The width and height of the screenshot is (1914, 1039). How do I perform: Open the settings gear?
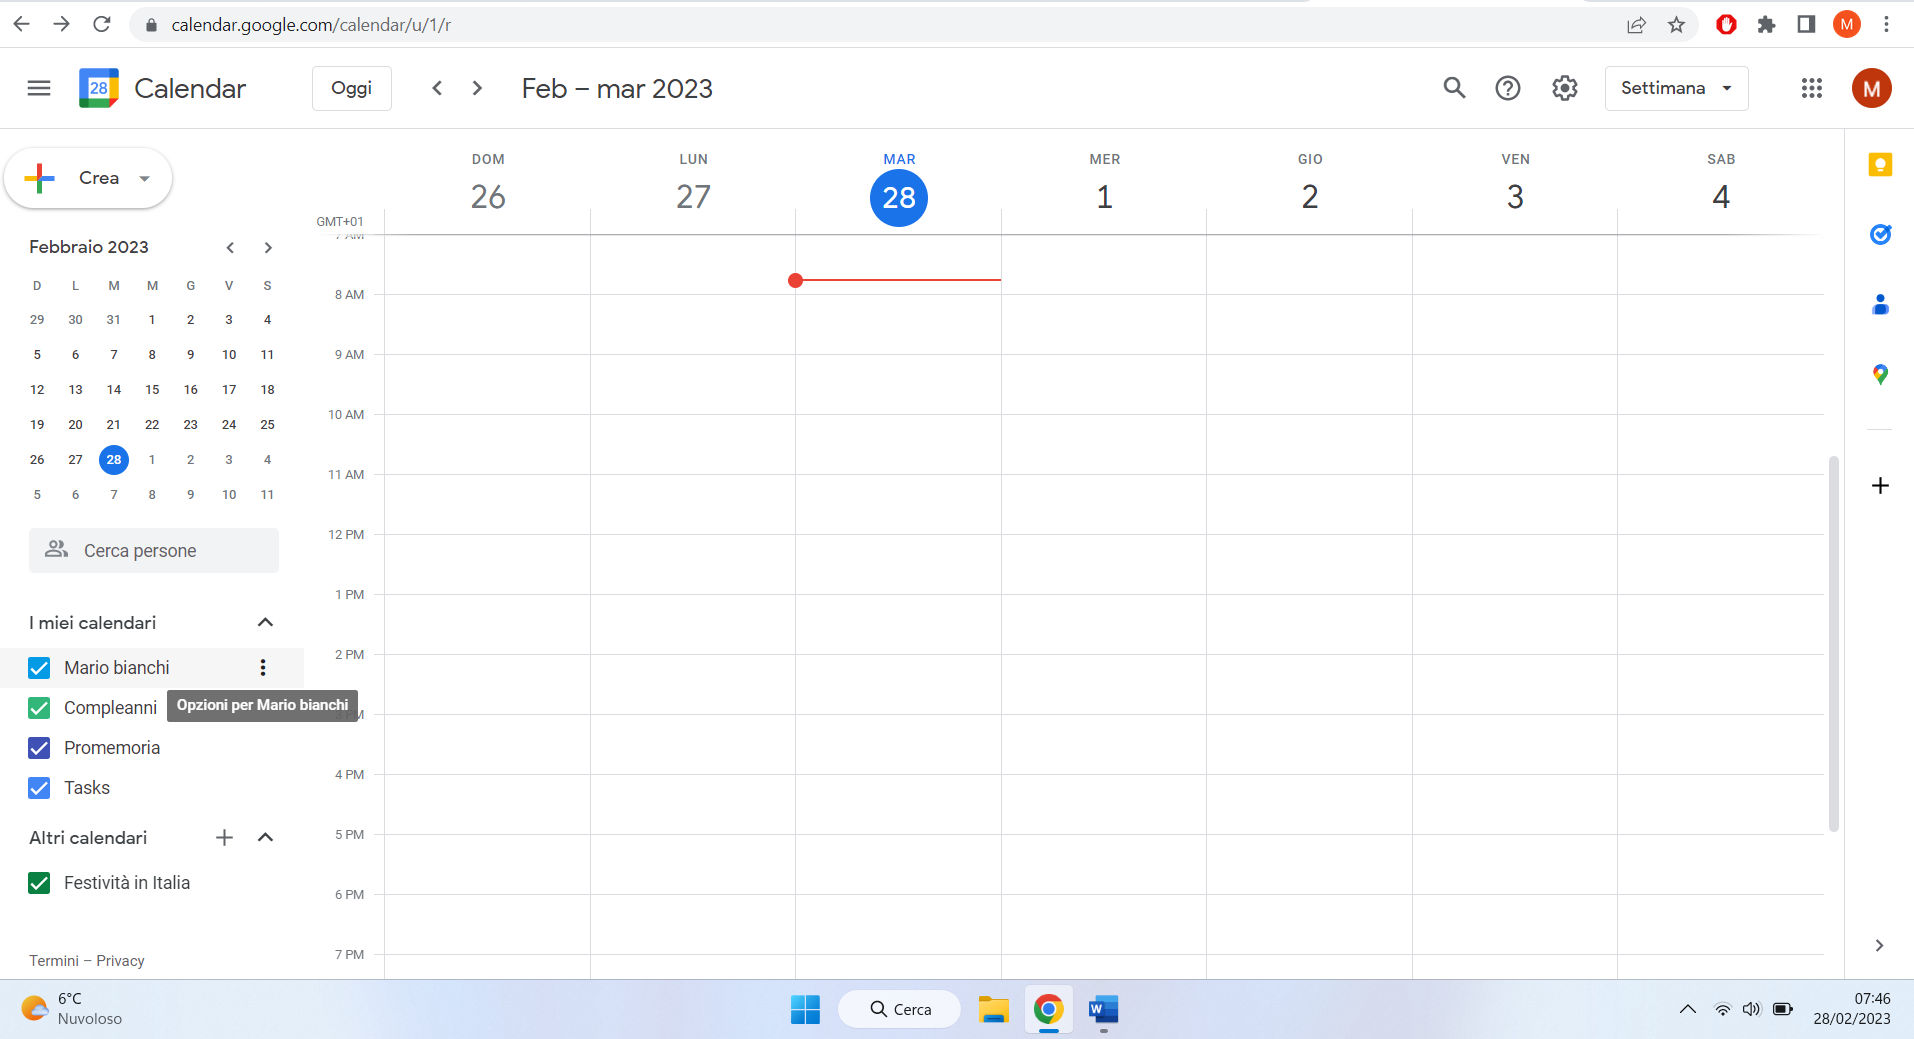point(1564,88)
